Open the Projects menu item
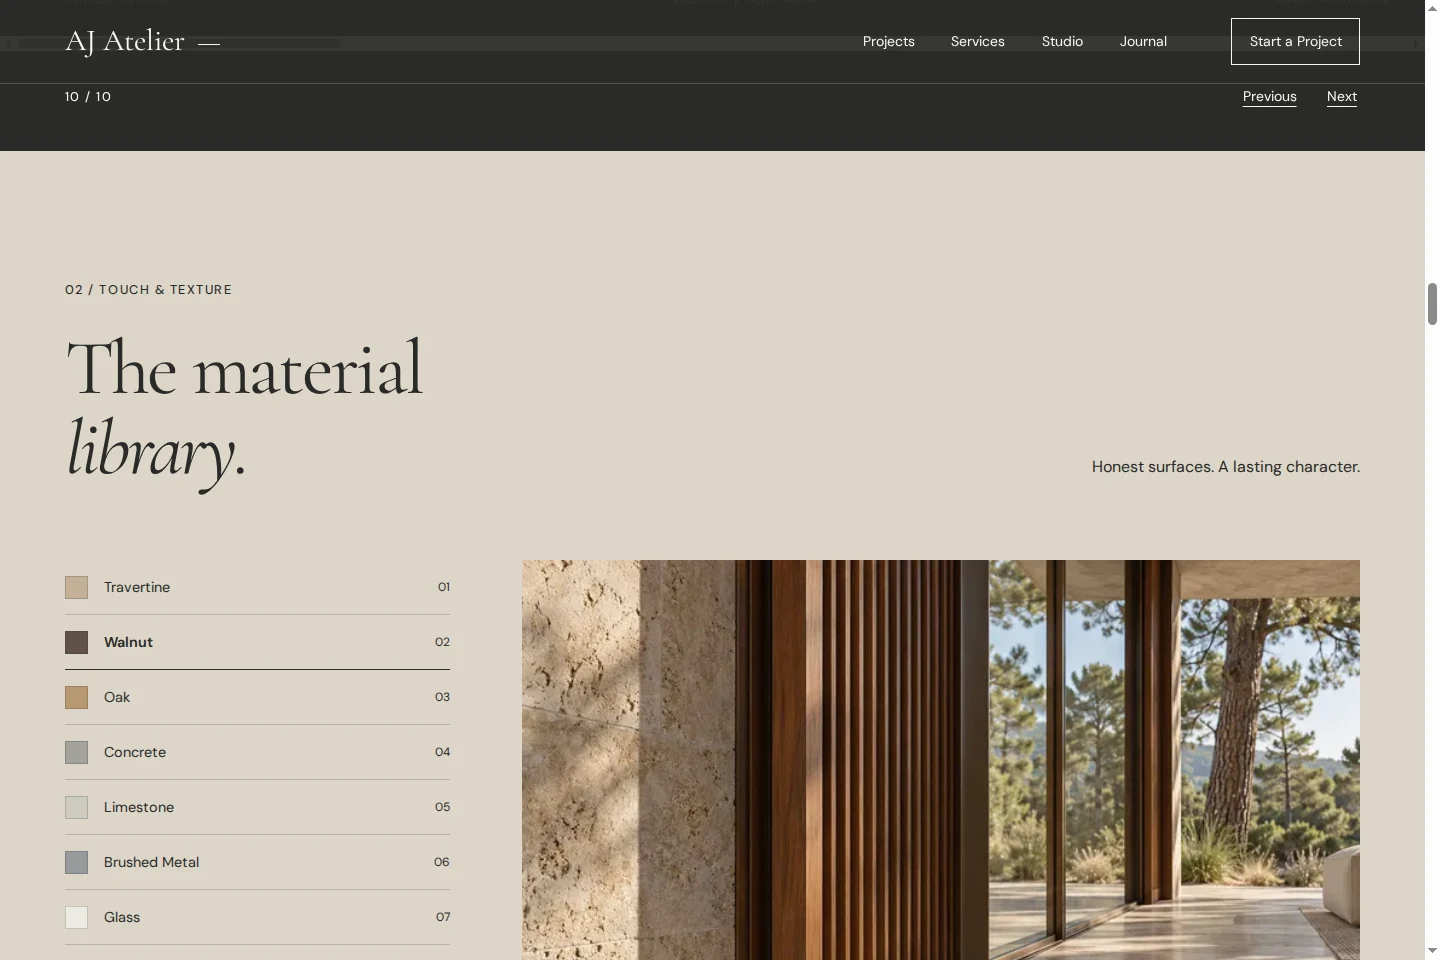Screen dimensions: 1440x960 pyautogui.click(x=888, y=42)
